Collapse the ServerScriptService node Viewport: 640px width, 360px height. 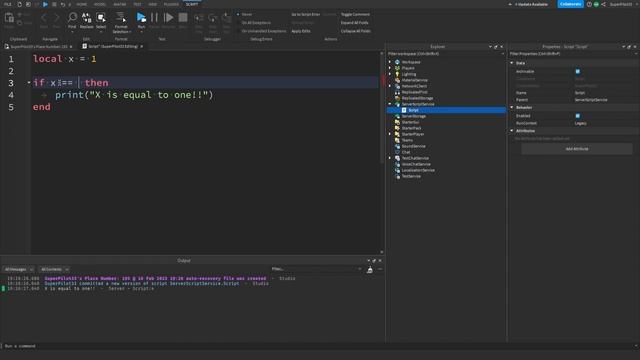[x=390, y=104]
